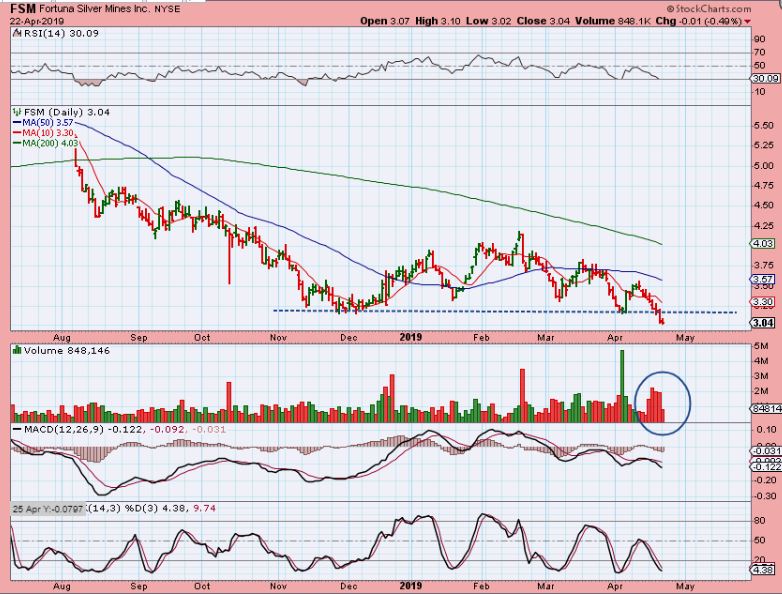Click the Open 3.07 value
The width and height of the screenshot is (782, 594).
click(385, 21)
